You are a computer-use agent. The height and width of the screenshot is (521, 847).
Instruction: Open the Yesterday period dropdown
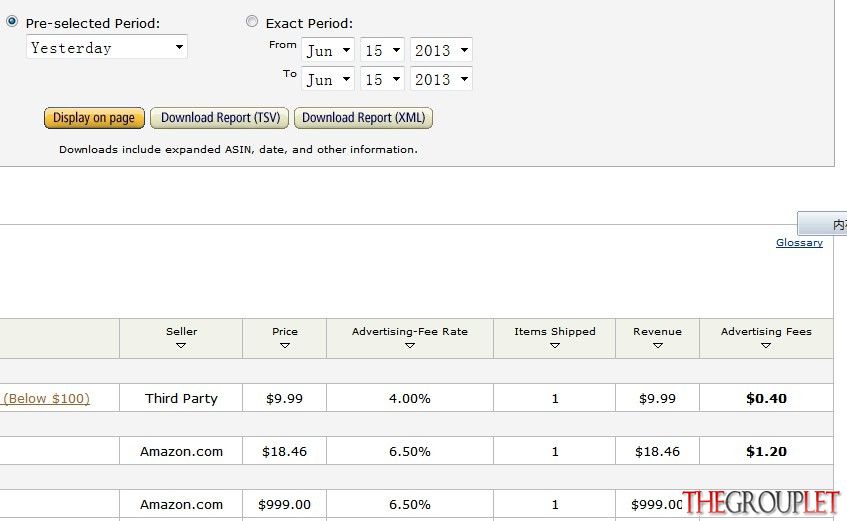click(106, 47)
